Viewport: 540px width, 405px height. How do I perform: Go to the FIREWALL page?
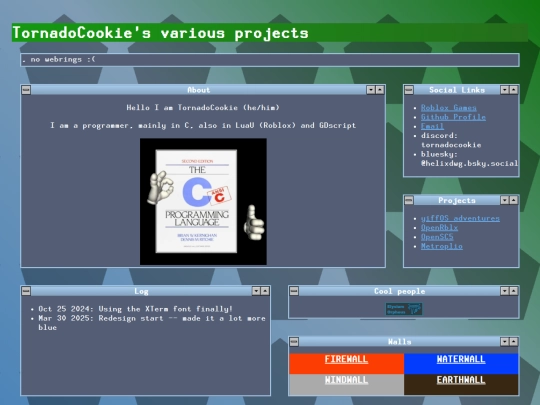click(x=346, y=359)
